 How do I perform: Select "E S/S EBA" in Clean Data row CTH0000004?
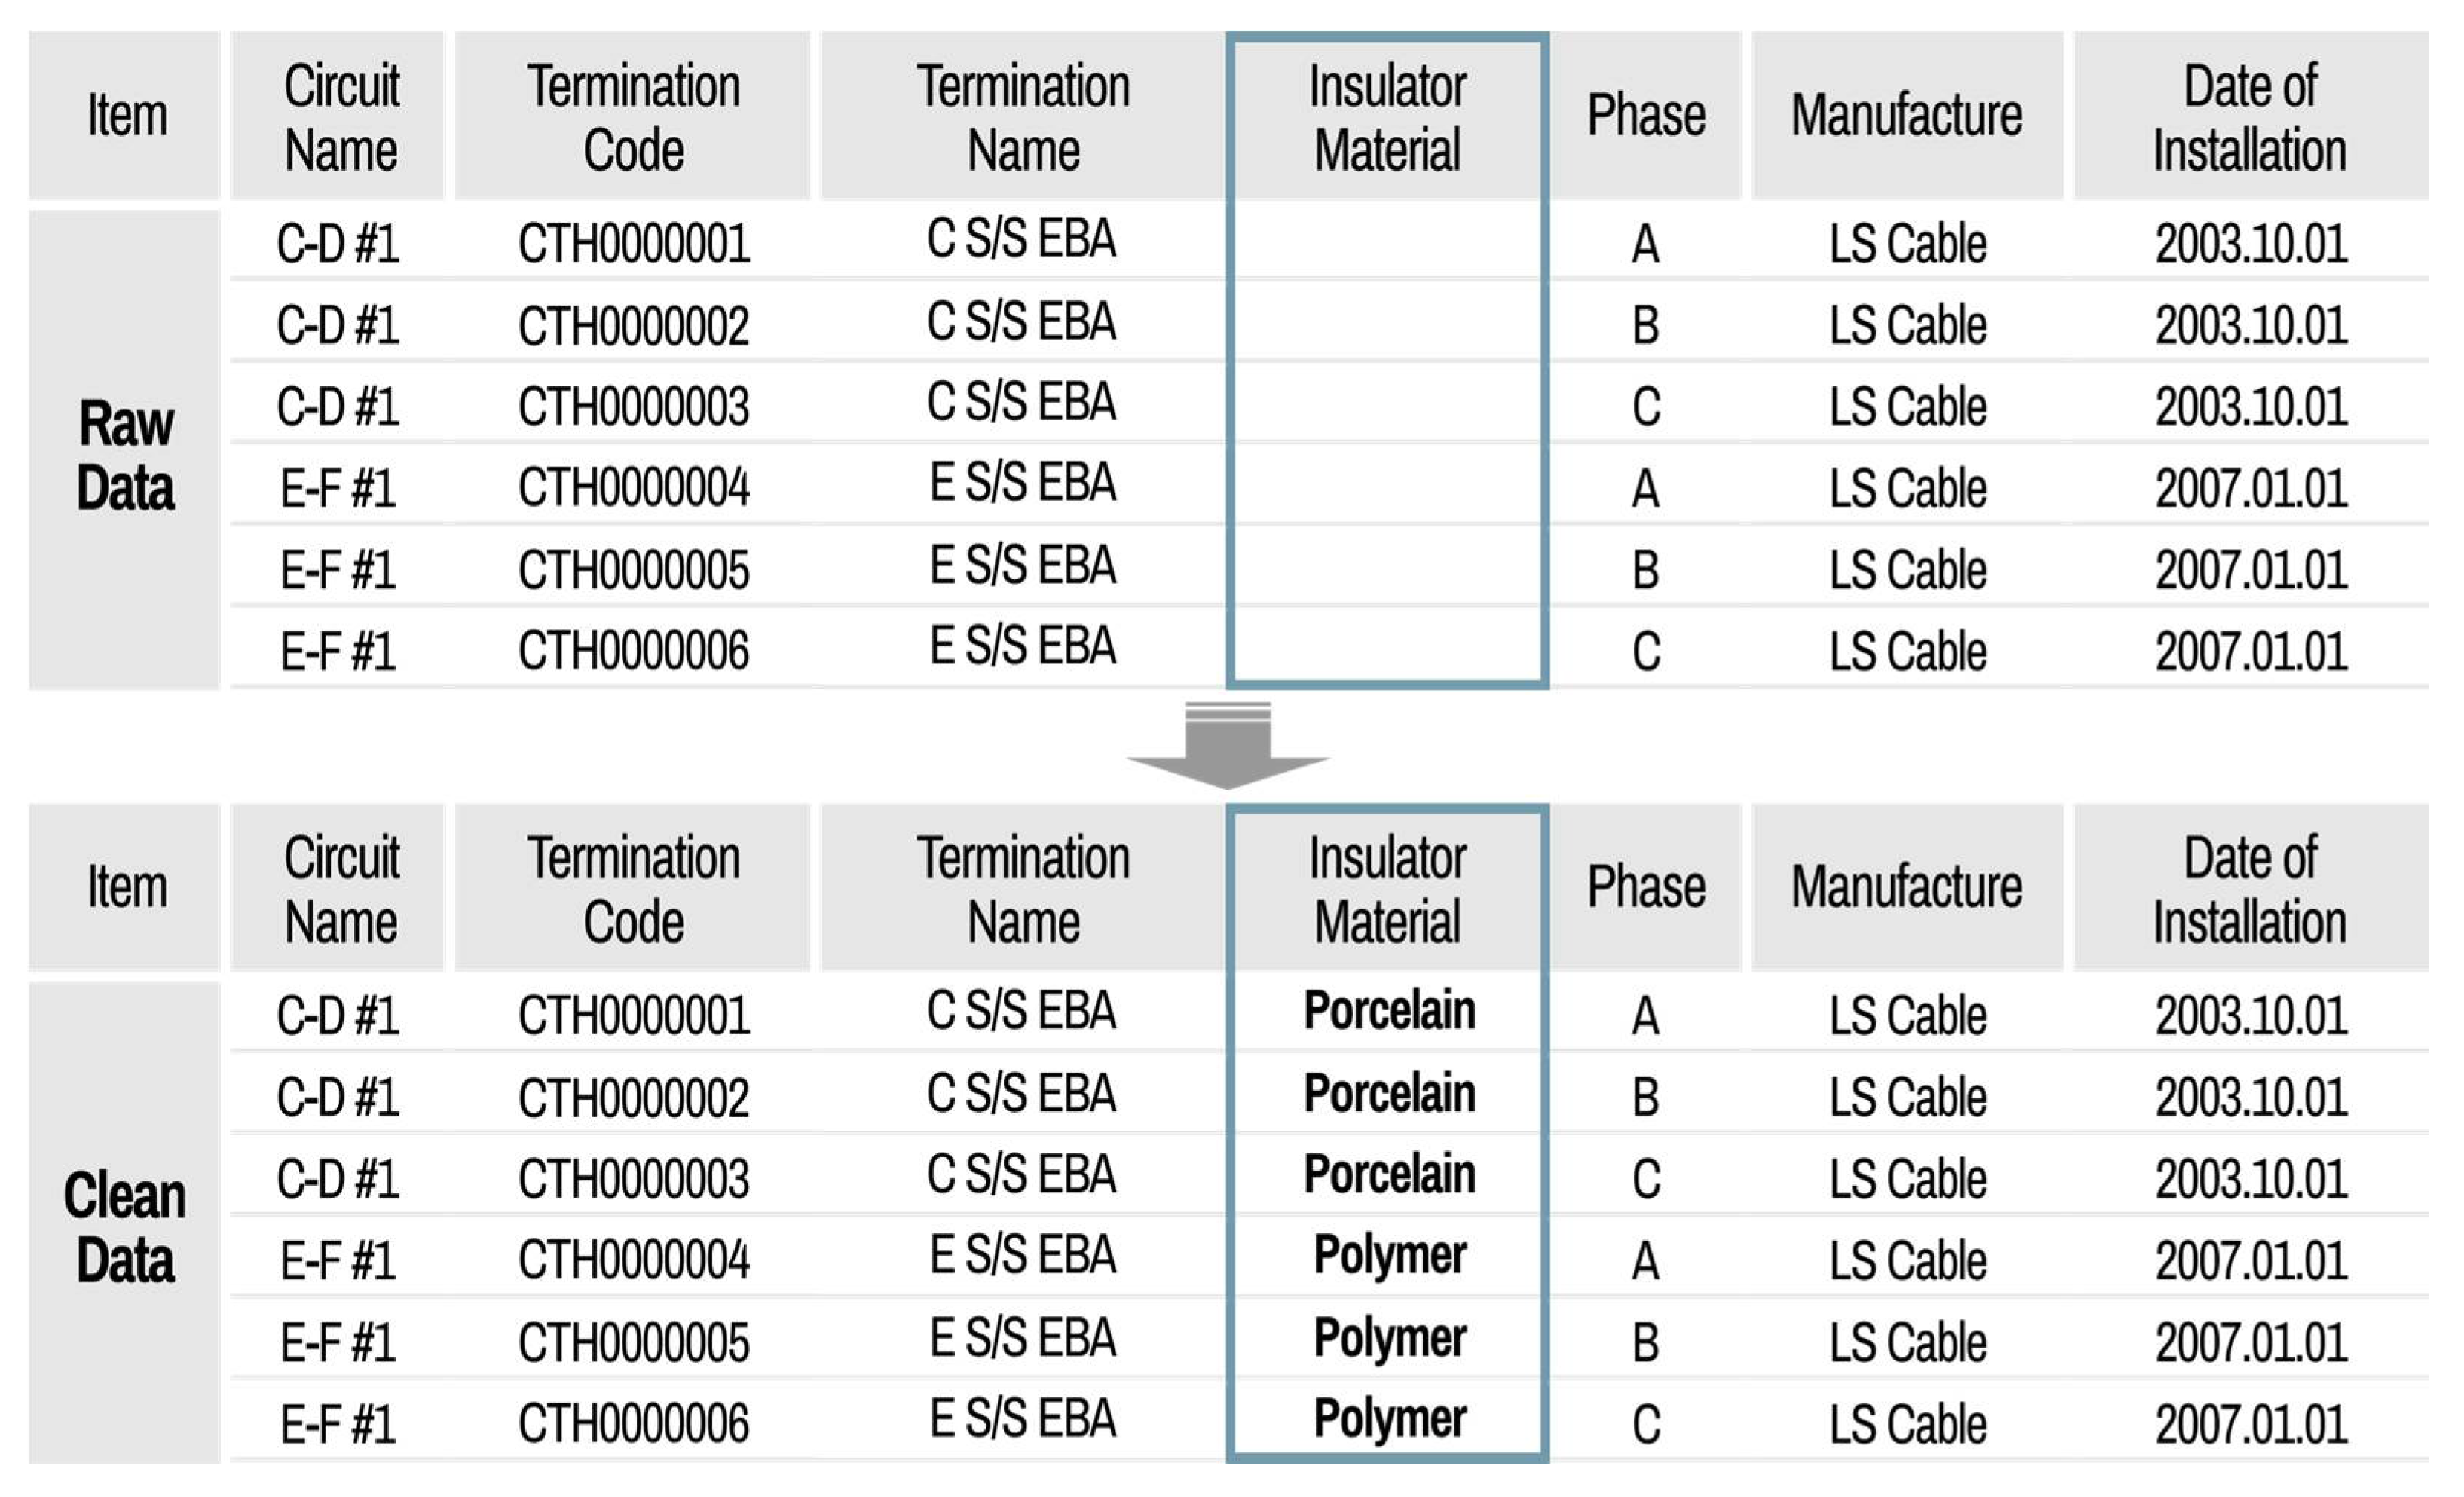point(1022,1255)
